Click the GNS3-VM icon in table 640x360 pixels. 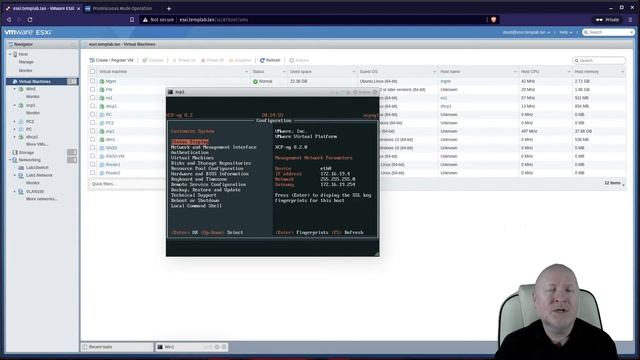point(102,156)
